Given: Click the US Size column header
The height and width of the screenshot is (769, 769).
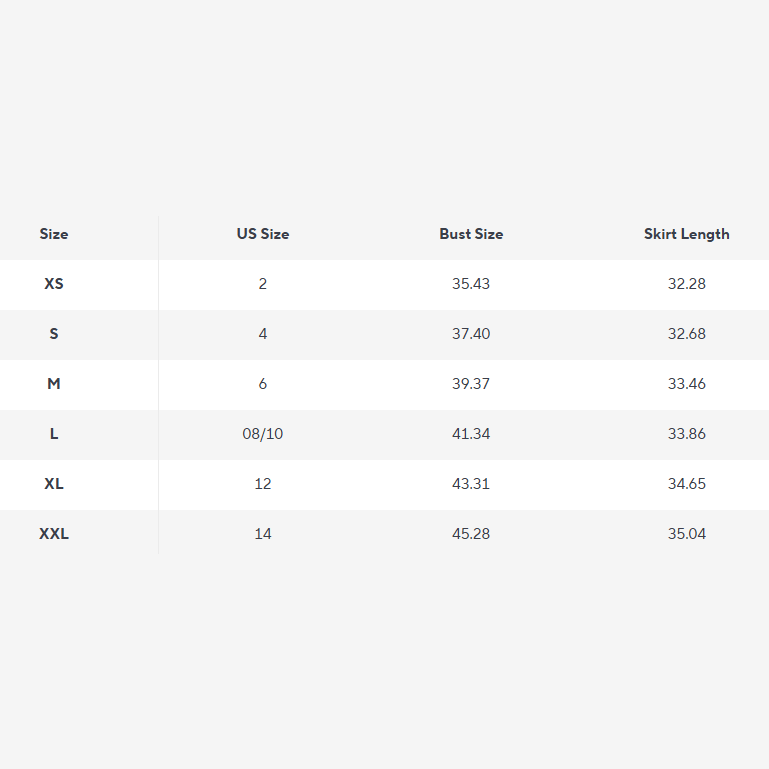Looking at the screenshot, I should [263, 234].
